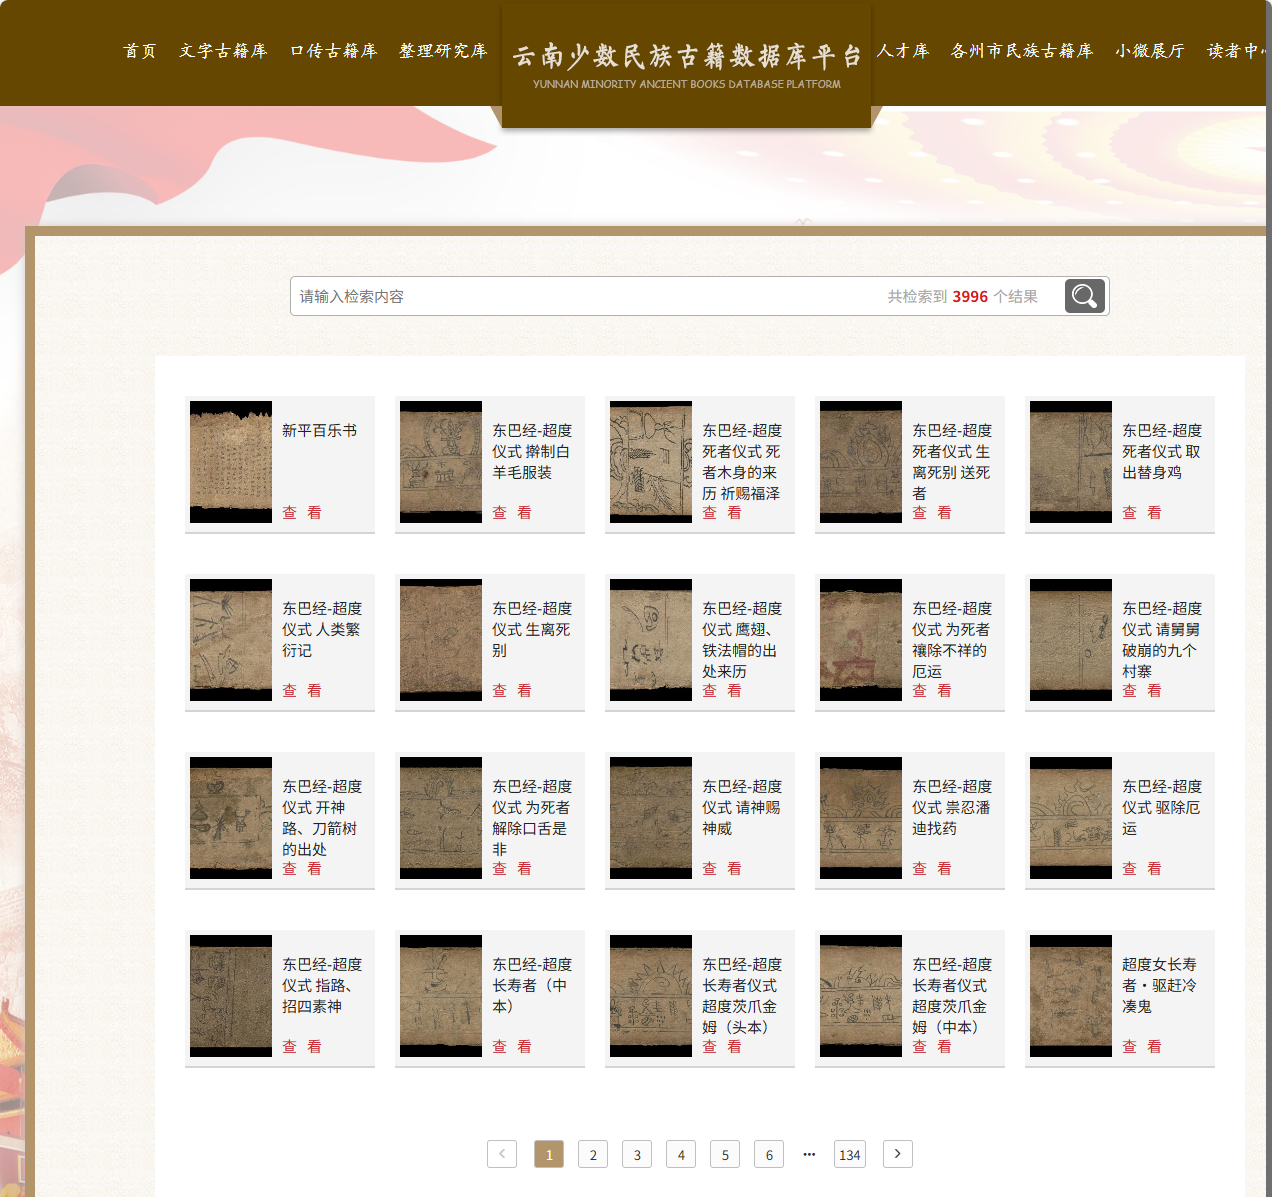Open thumbnail for 东巴经-超度仪式 生离死别

(441, 640)
